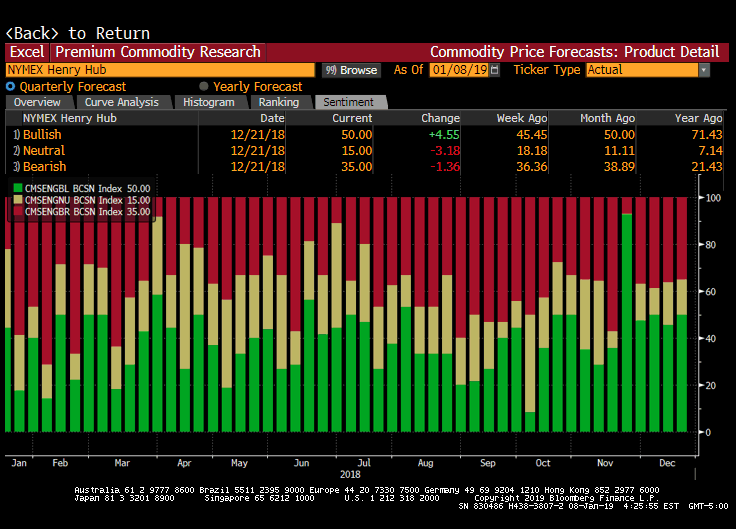
Task: Click the Month Ago column header
Action: point(607,118)
